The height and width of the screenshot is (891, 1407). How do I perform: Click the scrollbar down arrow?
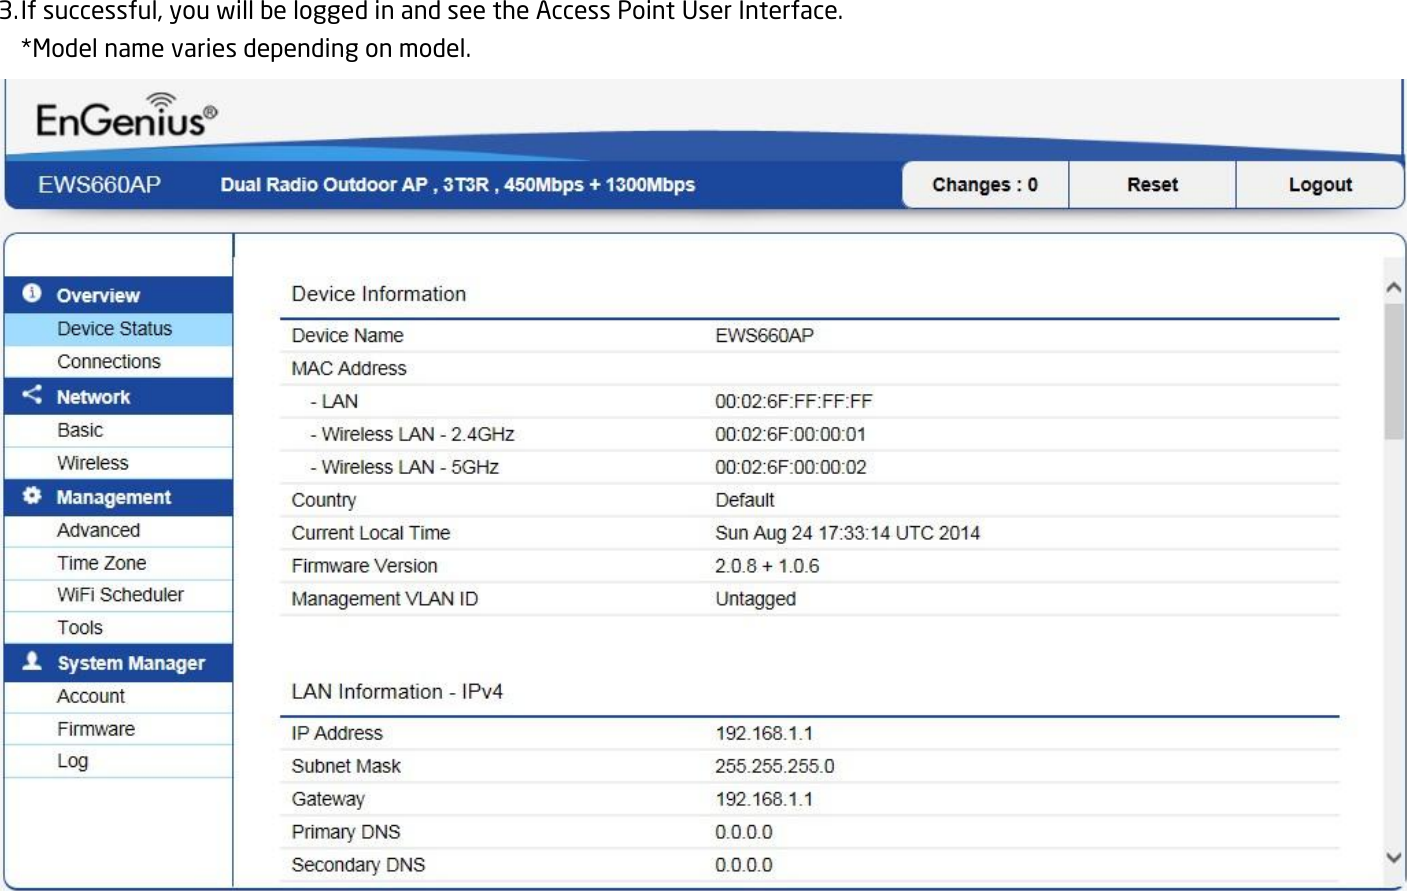1394,857
